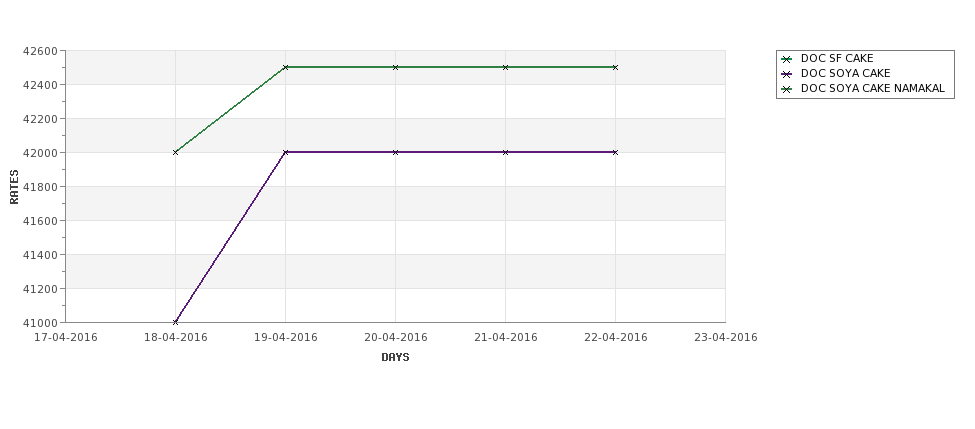Select the green data point on 20-04-2016
The image size is (975, 429).
coord(395,67)
